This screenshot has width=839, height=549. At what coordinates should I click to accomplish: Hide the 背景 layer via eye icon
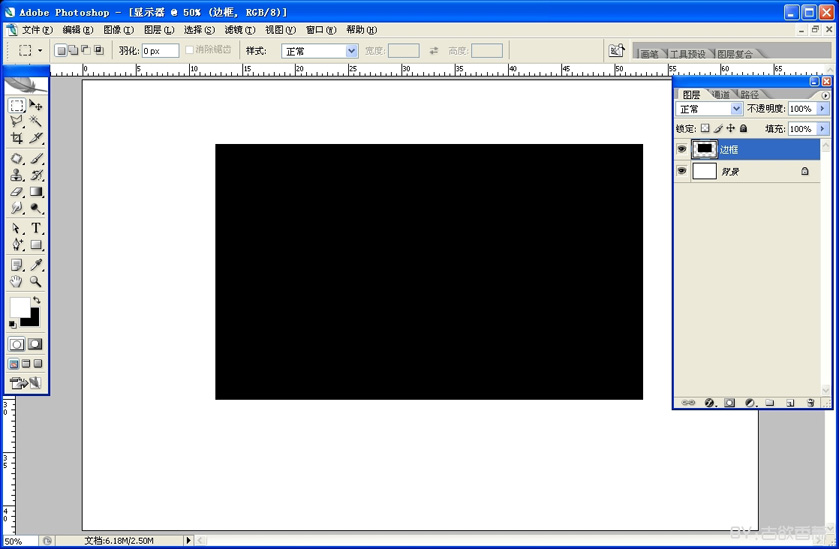[682, 171]
